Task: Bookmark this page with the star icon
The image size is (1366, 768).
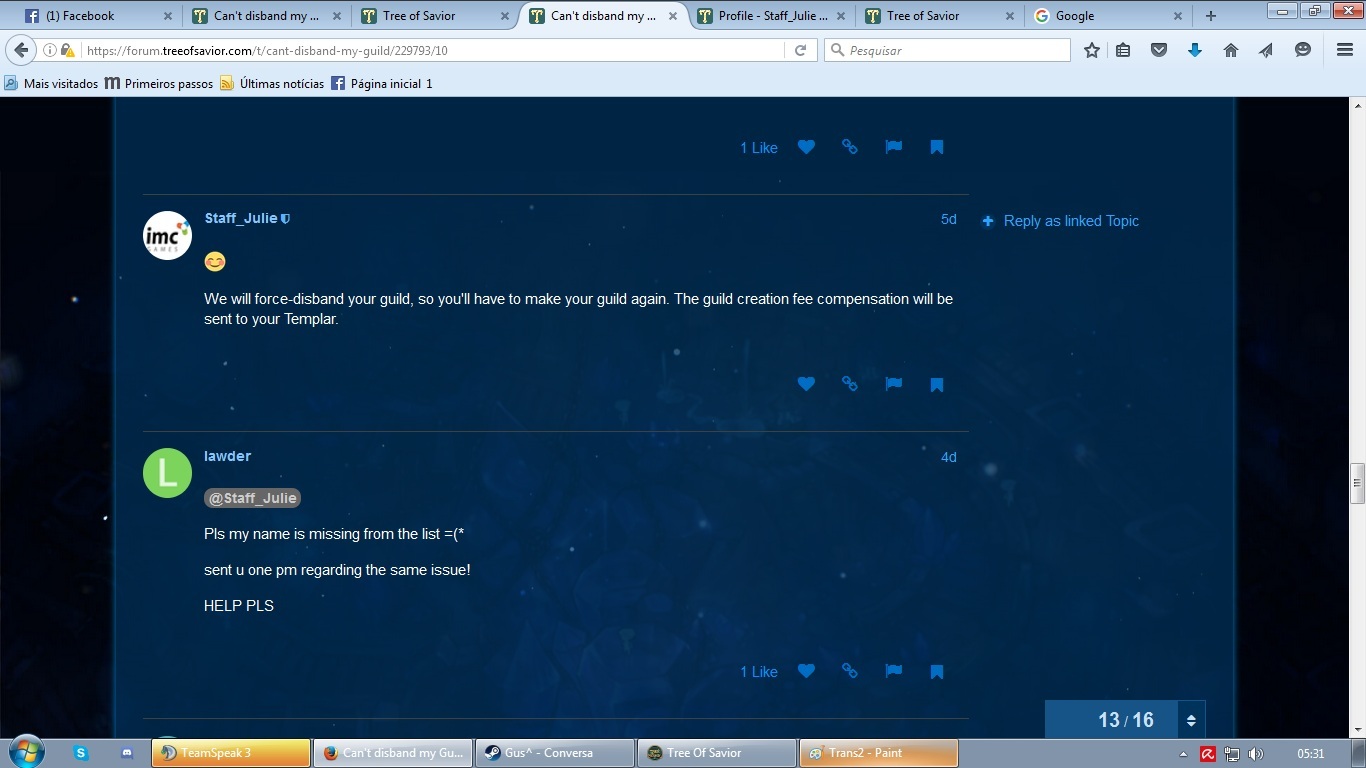Action: click(x=1092, y=50)
